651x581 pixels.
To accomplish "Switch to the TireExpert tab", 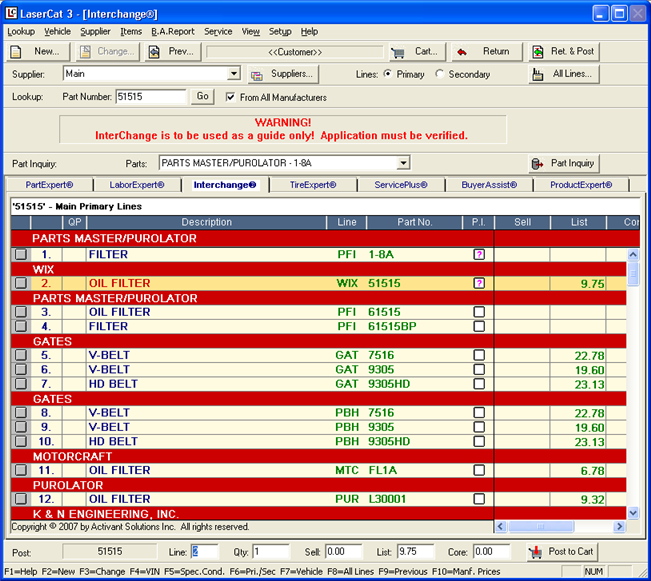I will point(312,184).
